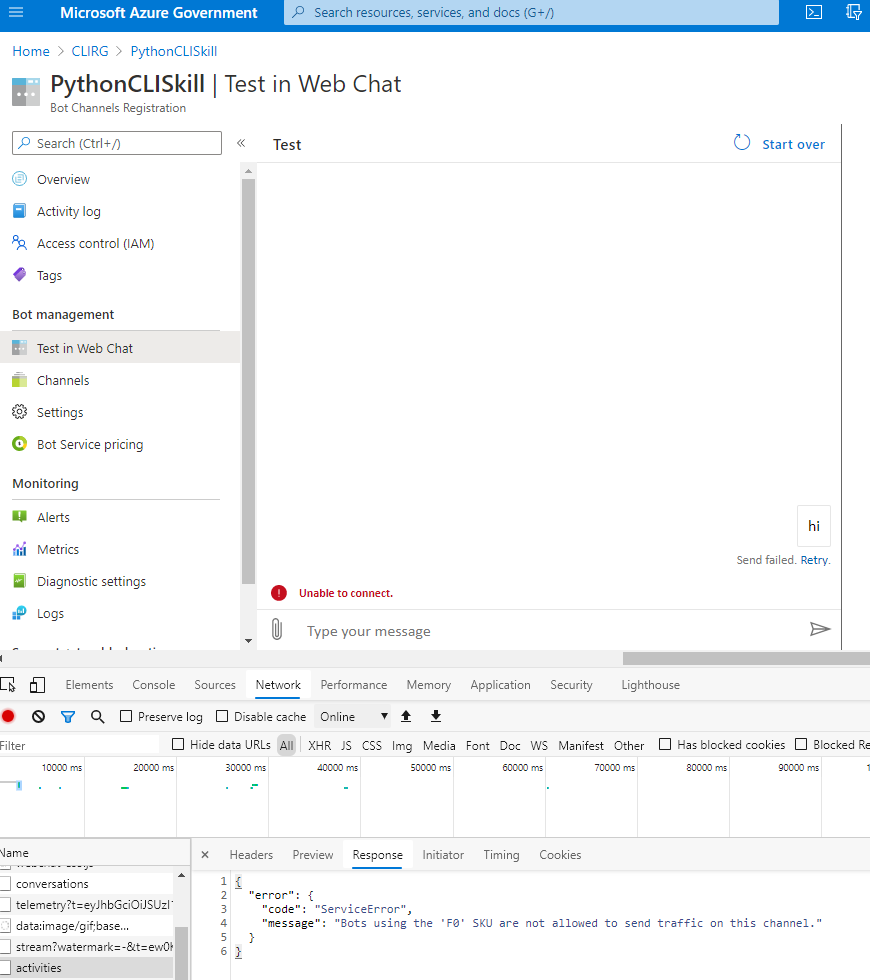870x980 pixels.
Task: Collapse the sidebar with the double chevron
Action: click(241, 143)
